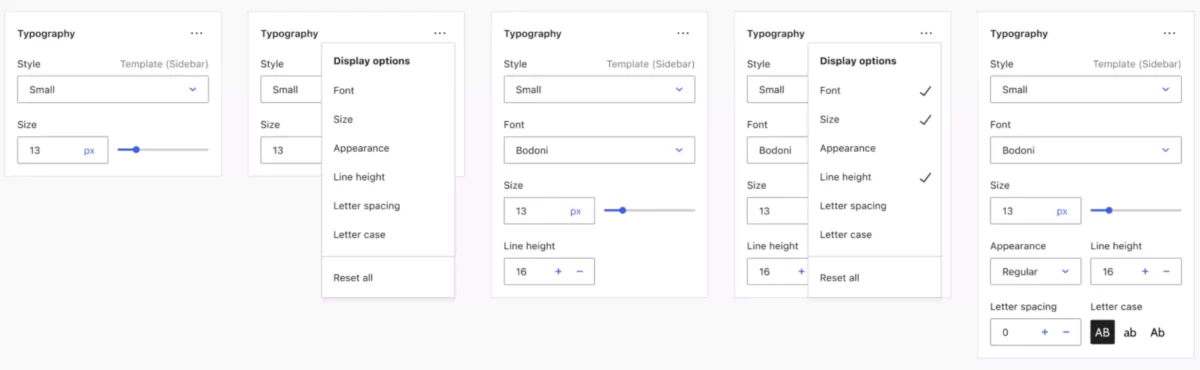This screenshot has height=370, width=1200.
Task: Select uppercase AB letter case
Action: coord(1102,332)
